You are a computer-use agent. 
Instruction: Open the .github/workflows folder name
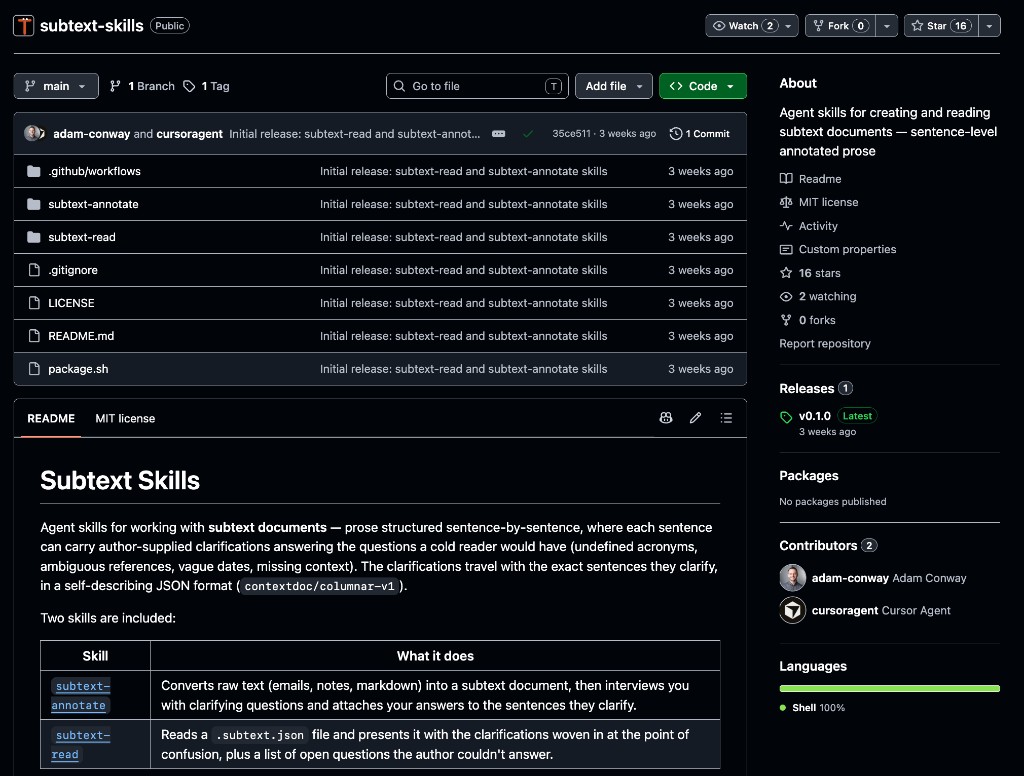[x=94, y=171]
